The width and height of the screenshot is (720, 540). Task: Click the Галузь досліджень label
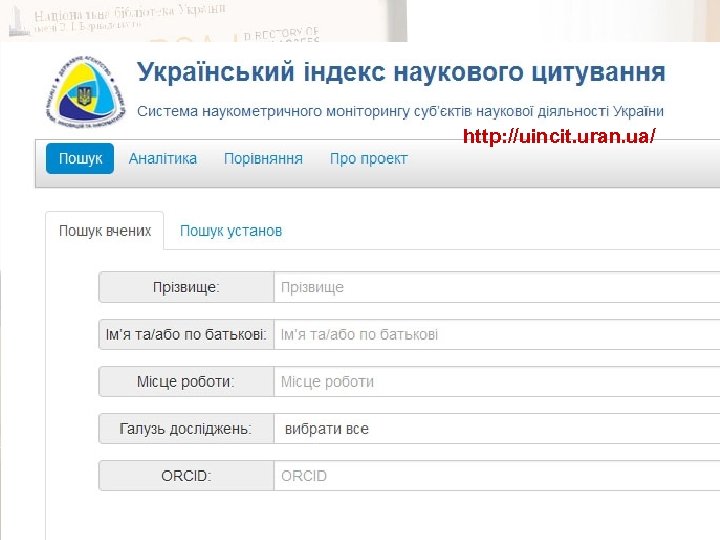click(x=186, y=429)
